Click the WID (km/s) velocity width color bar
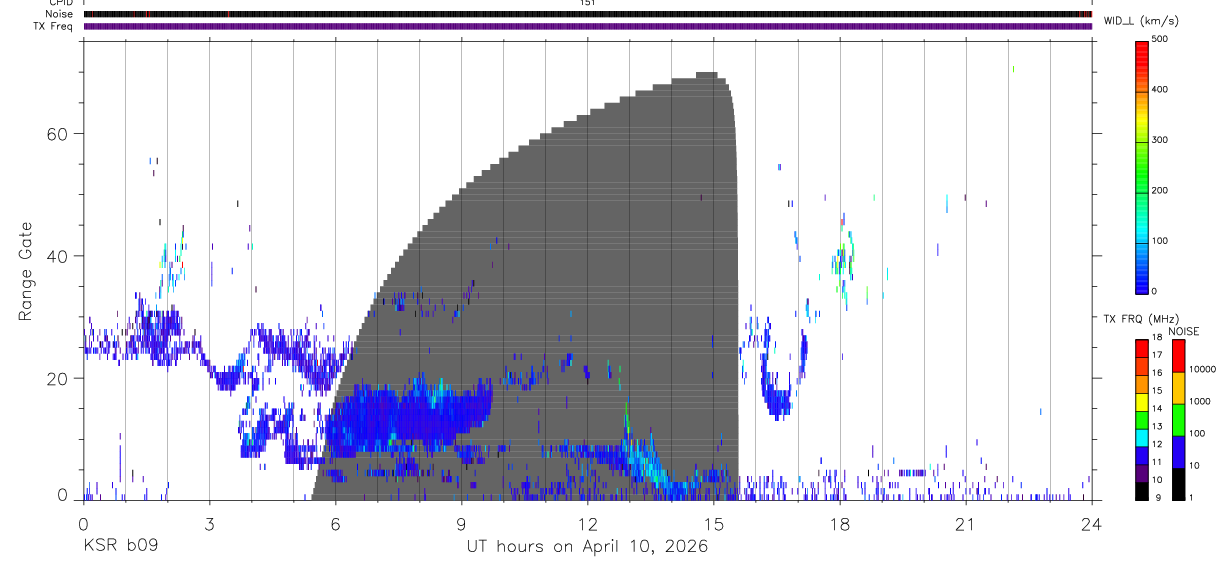1228x567 pixels. click(x=1142, y=166)
